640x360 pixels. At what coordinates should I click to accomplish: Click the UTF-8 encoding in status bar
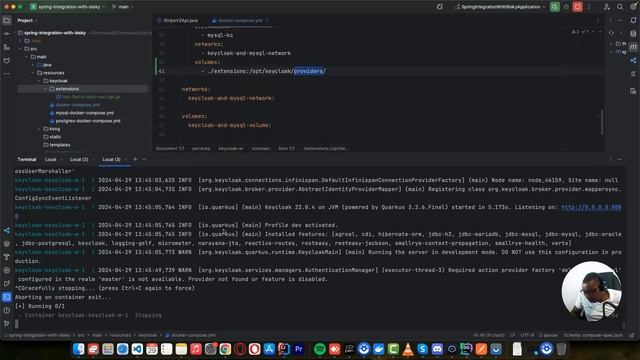click(527, 335)
